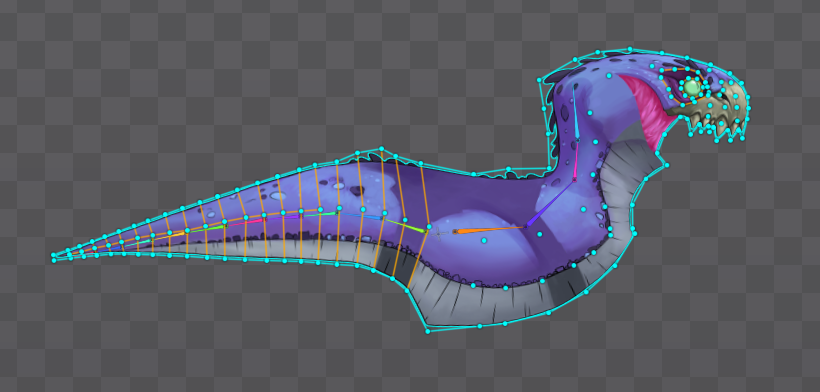This screenshot has height=392, width=820.
Task: Select the cyan vertical bone in the neck
Action: [575, 112]
